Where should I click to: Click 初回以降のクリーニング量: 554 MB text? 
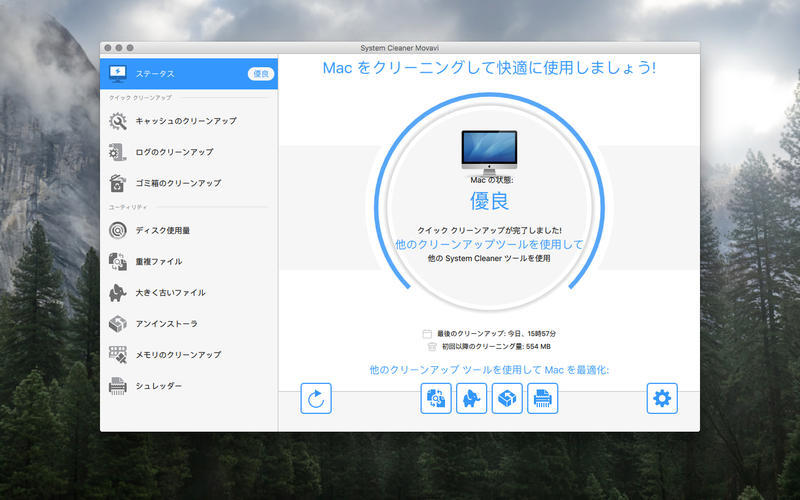[496, 347]
